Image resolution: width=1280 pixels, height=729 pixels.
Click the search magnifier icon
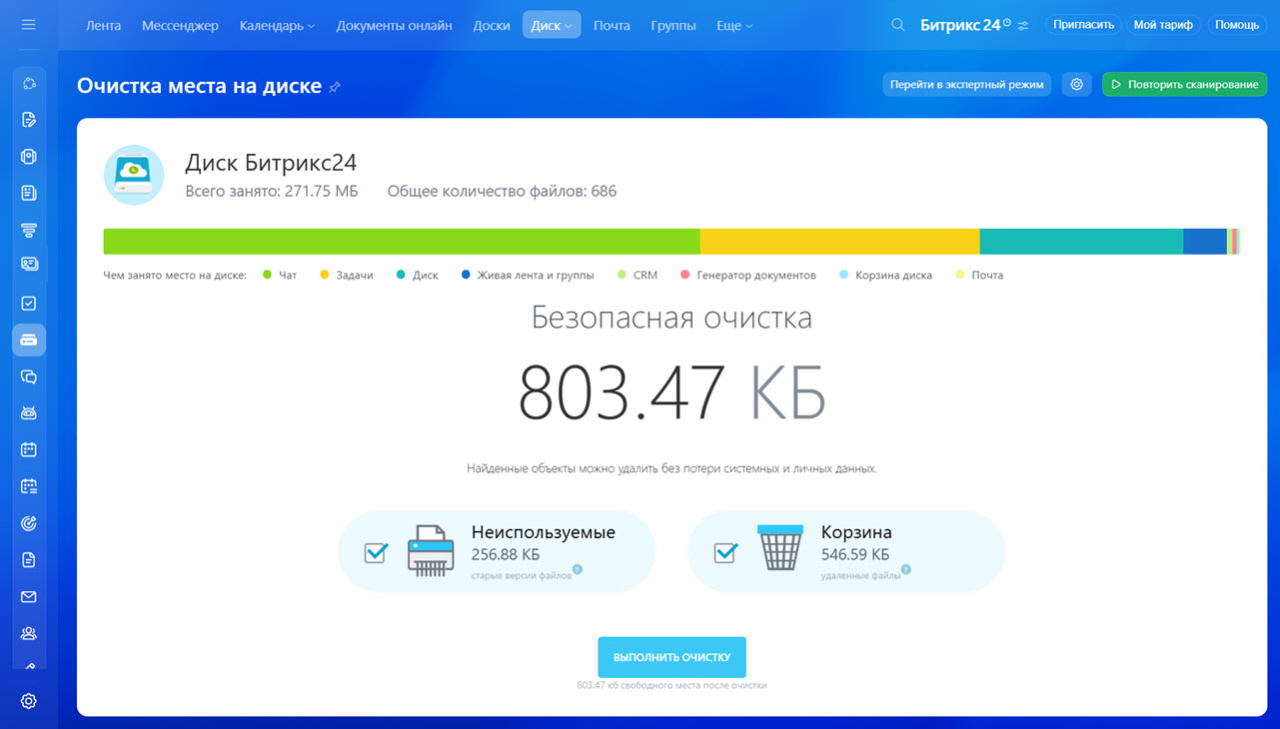point(898,25)
